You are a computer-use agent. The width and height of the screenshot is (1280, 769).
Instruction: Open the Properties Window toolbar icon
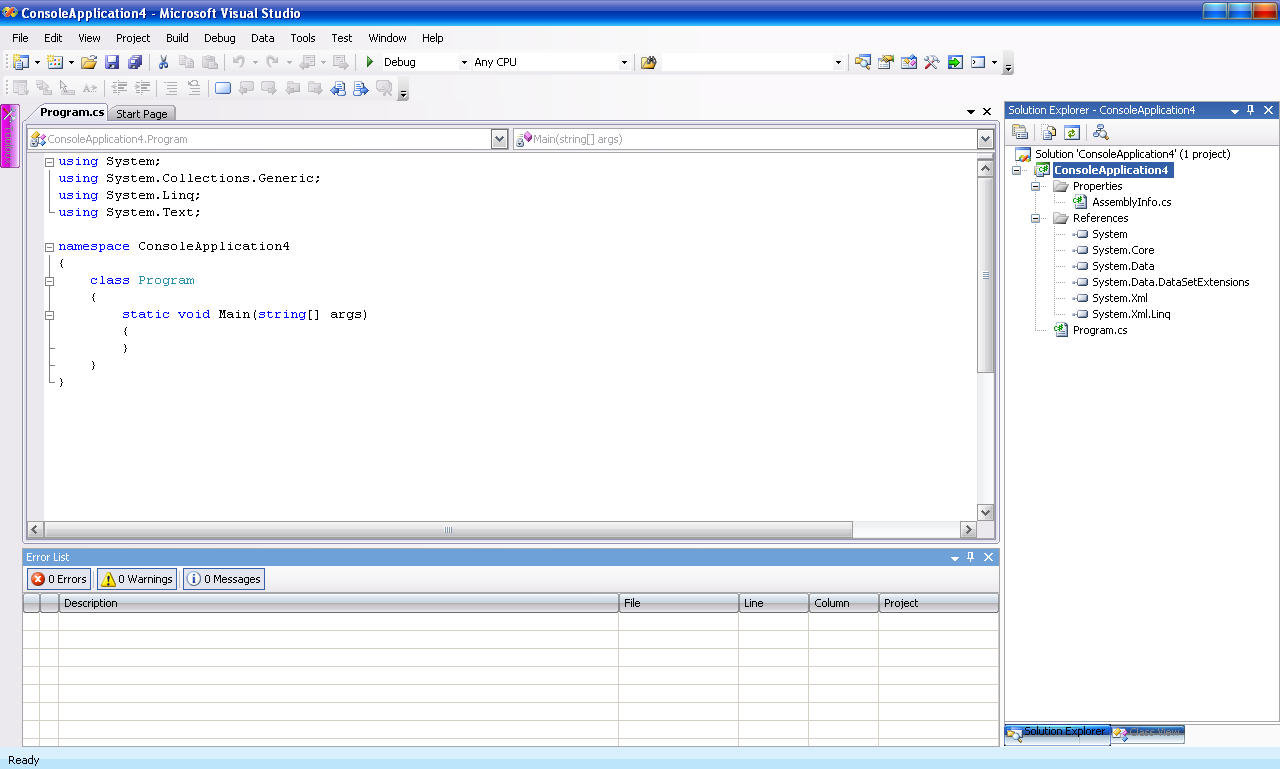point(885,62)
